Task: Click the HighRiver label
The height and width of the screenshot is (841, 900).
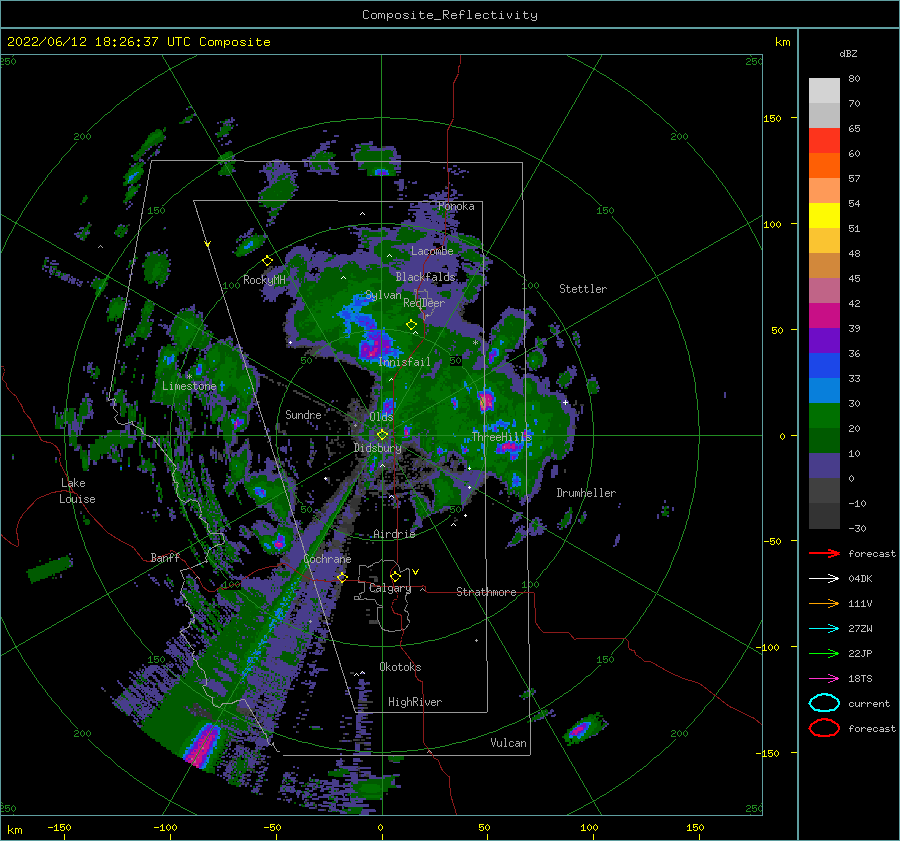Action: (415, 702)
